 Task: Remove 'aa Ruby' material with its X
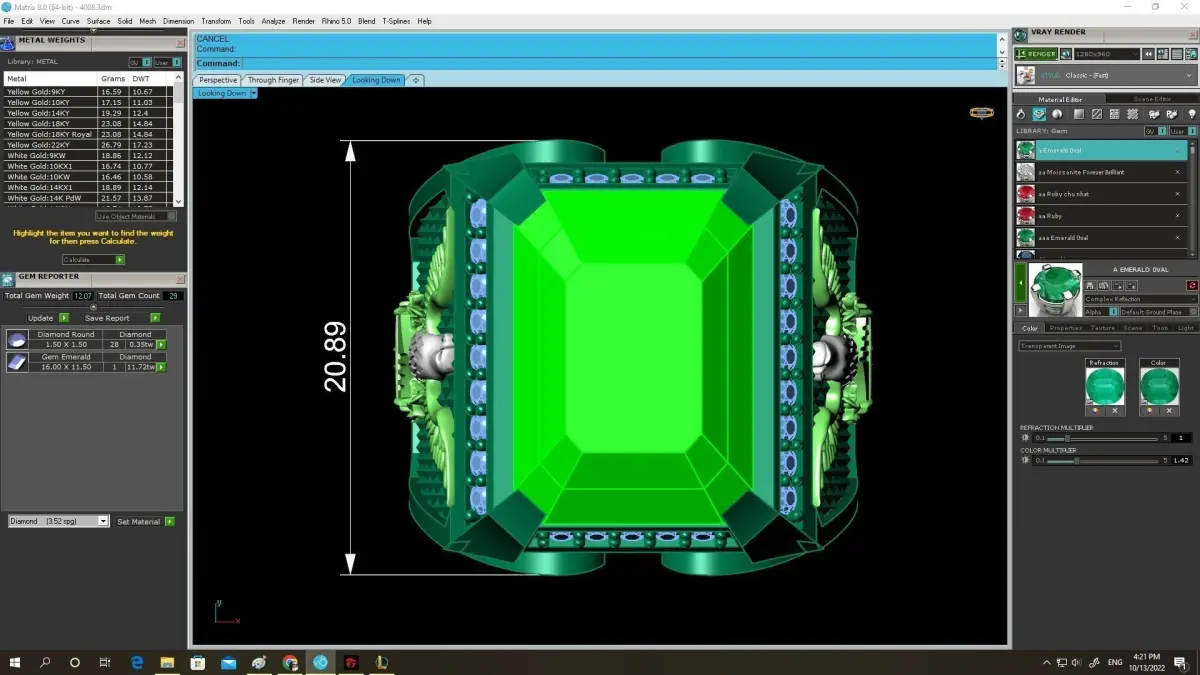click(x=1178, y=216)
